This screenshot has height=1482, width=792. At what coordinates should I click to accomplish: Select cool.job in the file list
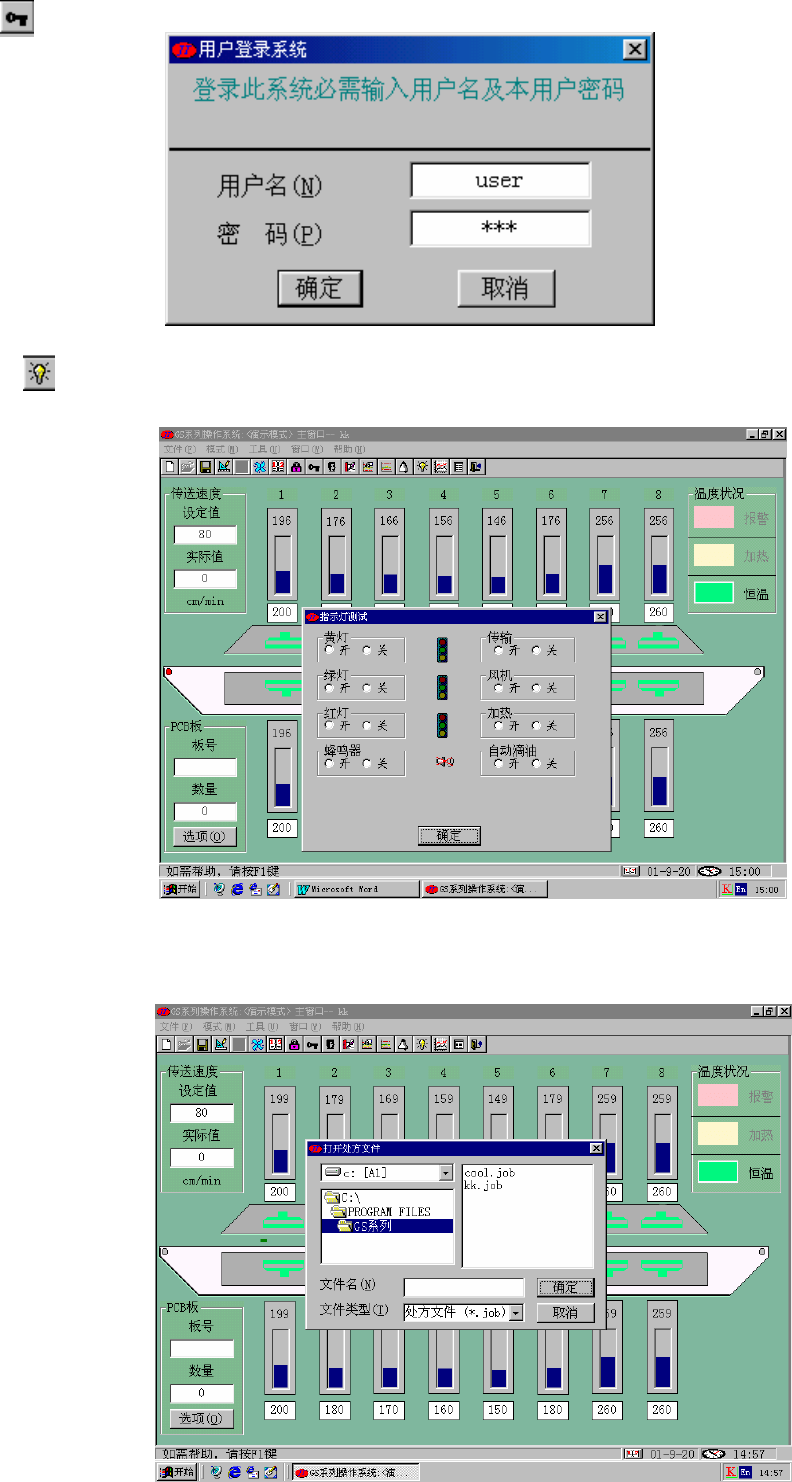[x=490, y=1172]
